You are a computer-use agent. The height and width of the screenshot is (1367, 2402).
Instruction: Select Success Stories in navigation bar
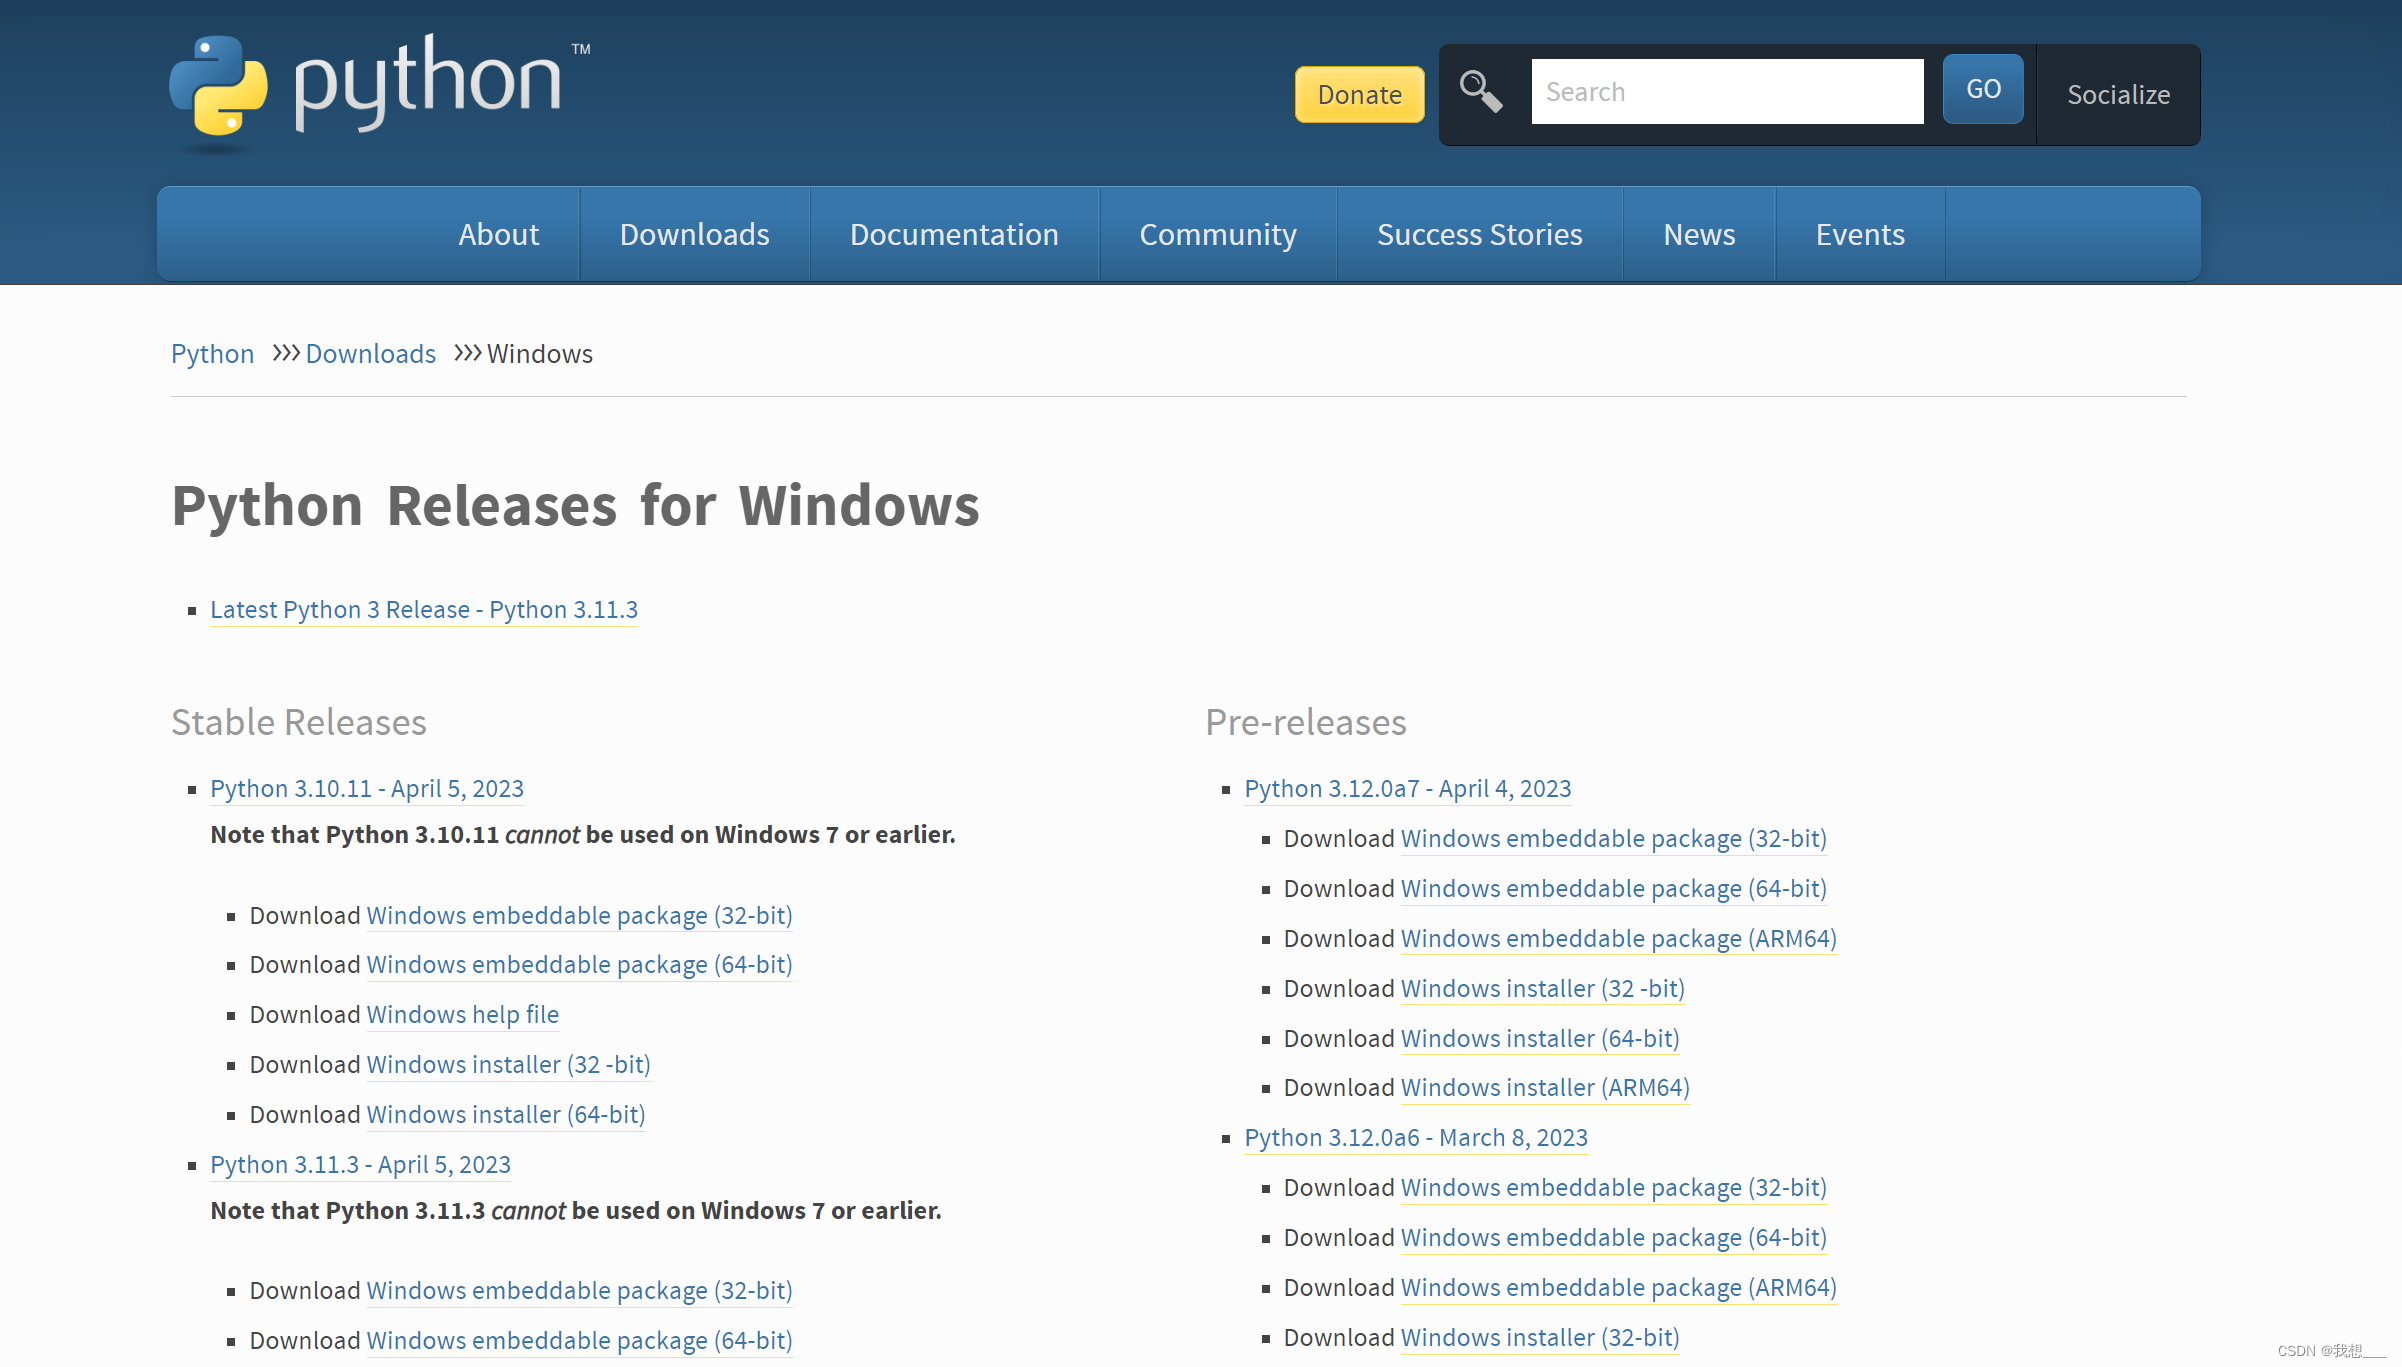(1479, 234)
